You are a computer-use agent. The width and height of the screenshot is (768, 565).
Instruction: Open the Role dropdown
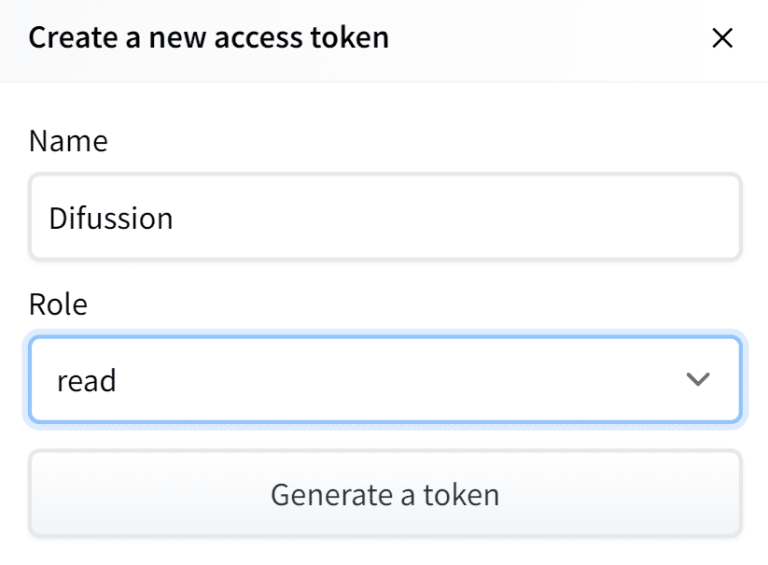pyautogui.click(x=385, y=380)
